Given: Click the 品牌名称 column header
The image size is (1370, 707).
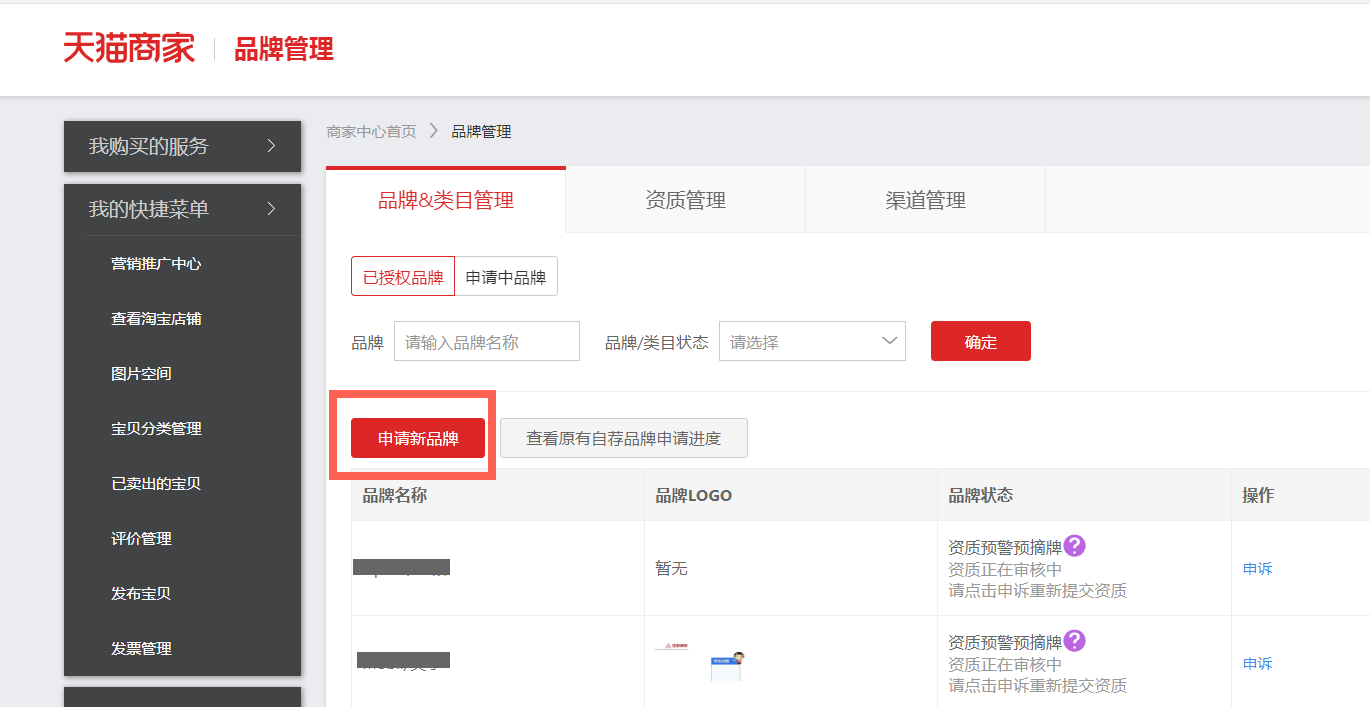Looking at the screenshot, I should pyautogui.click(x=394, y=495).
